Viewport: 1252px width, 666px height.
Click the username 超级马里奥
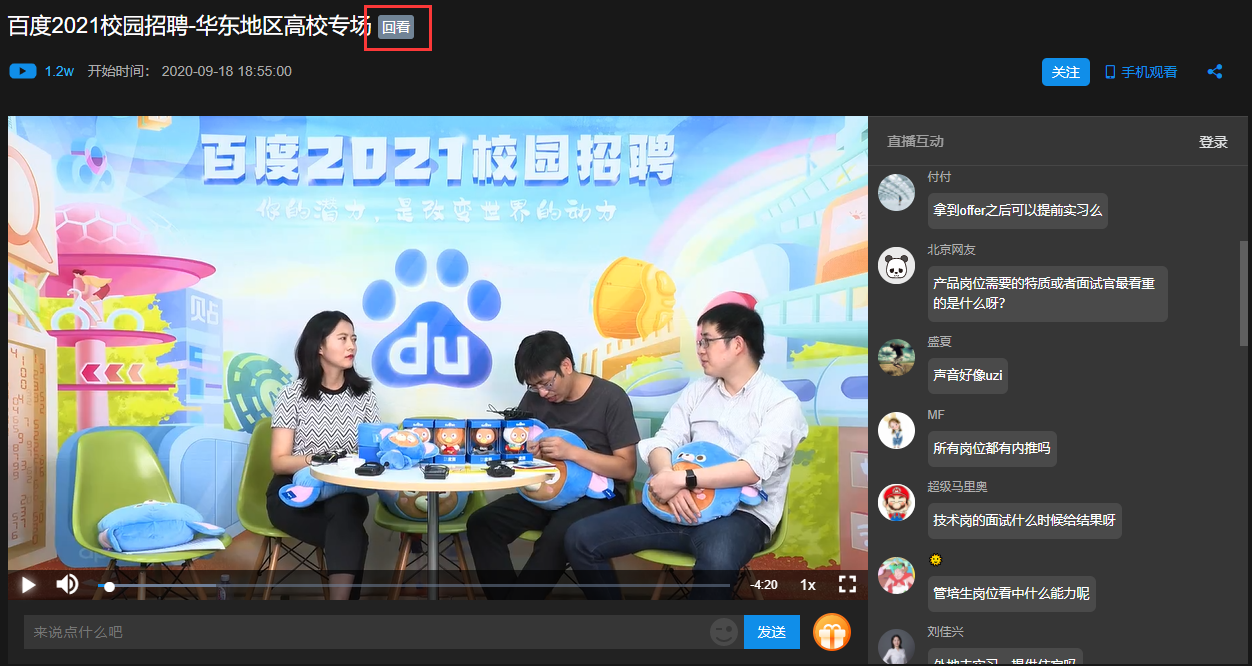(957, 487)
